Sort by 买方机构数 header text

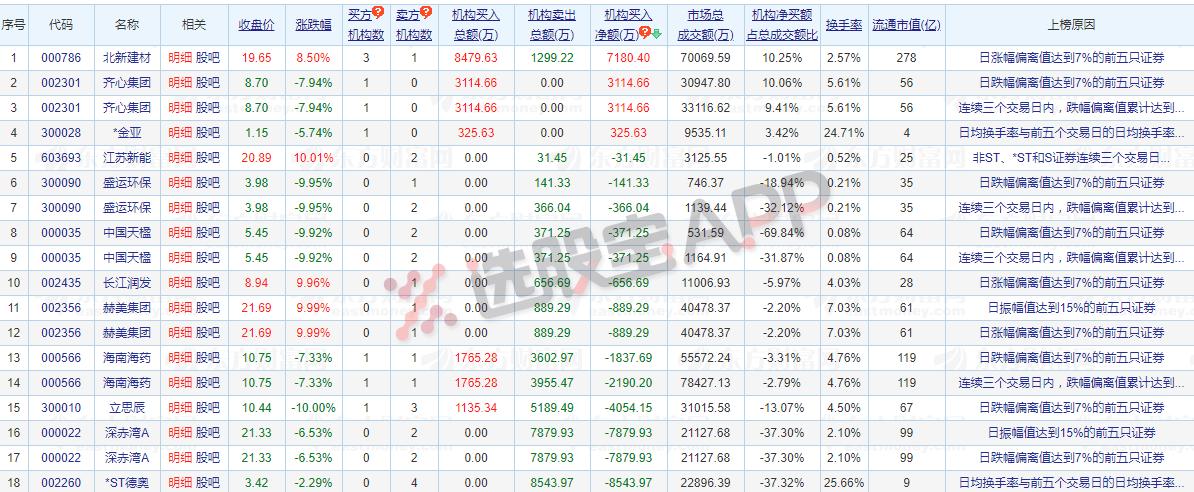pos(366,24)
